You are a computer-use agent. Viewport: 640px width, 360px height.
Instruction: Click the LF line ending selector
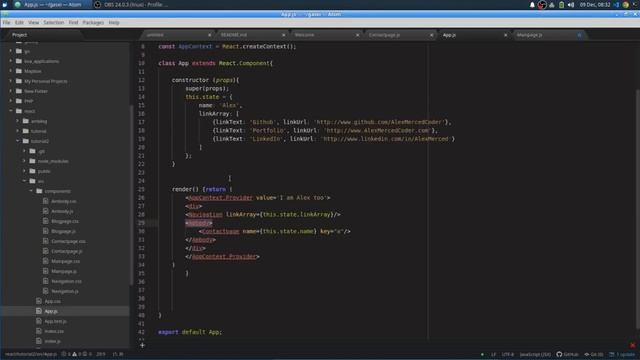493,354
